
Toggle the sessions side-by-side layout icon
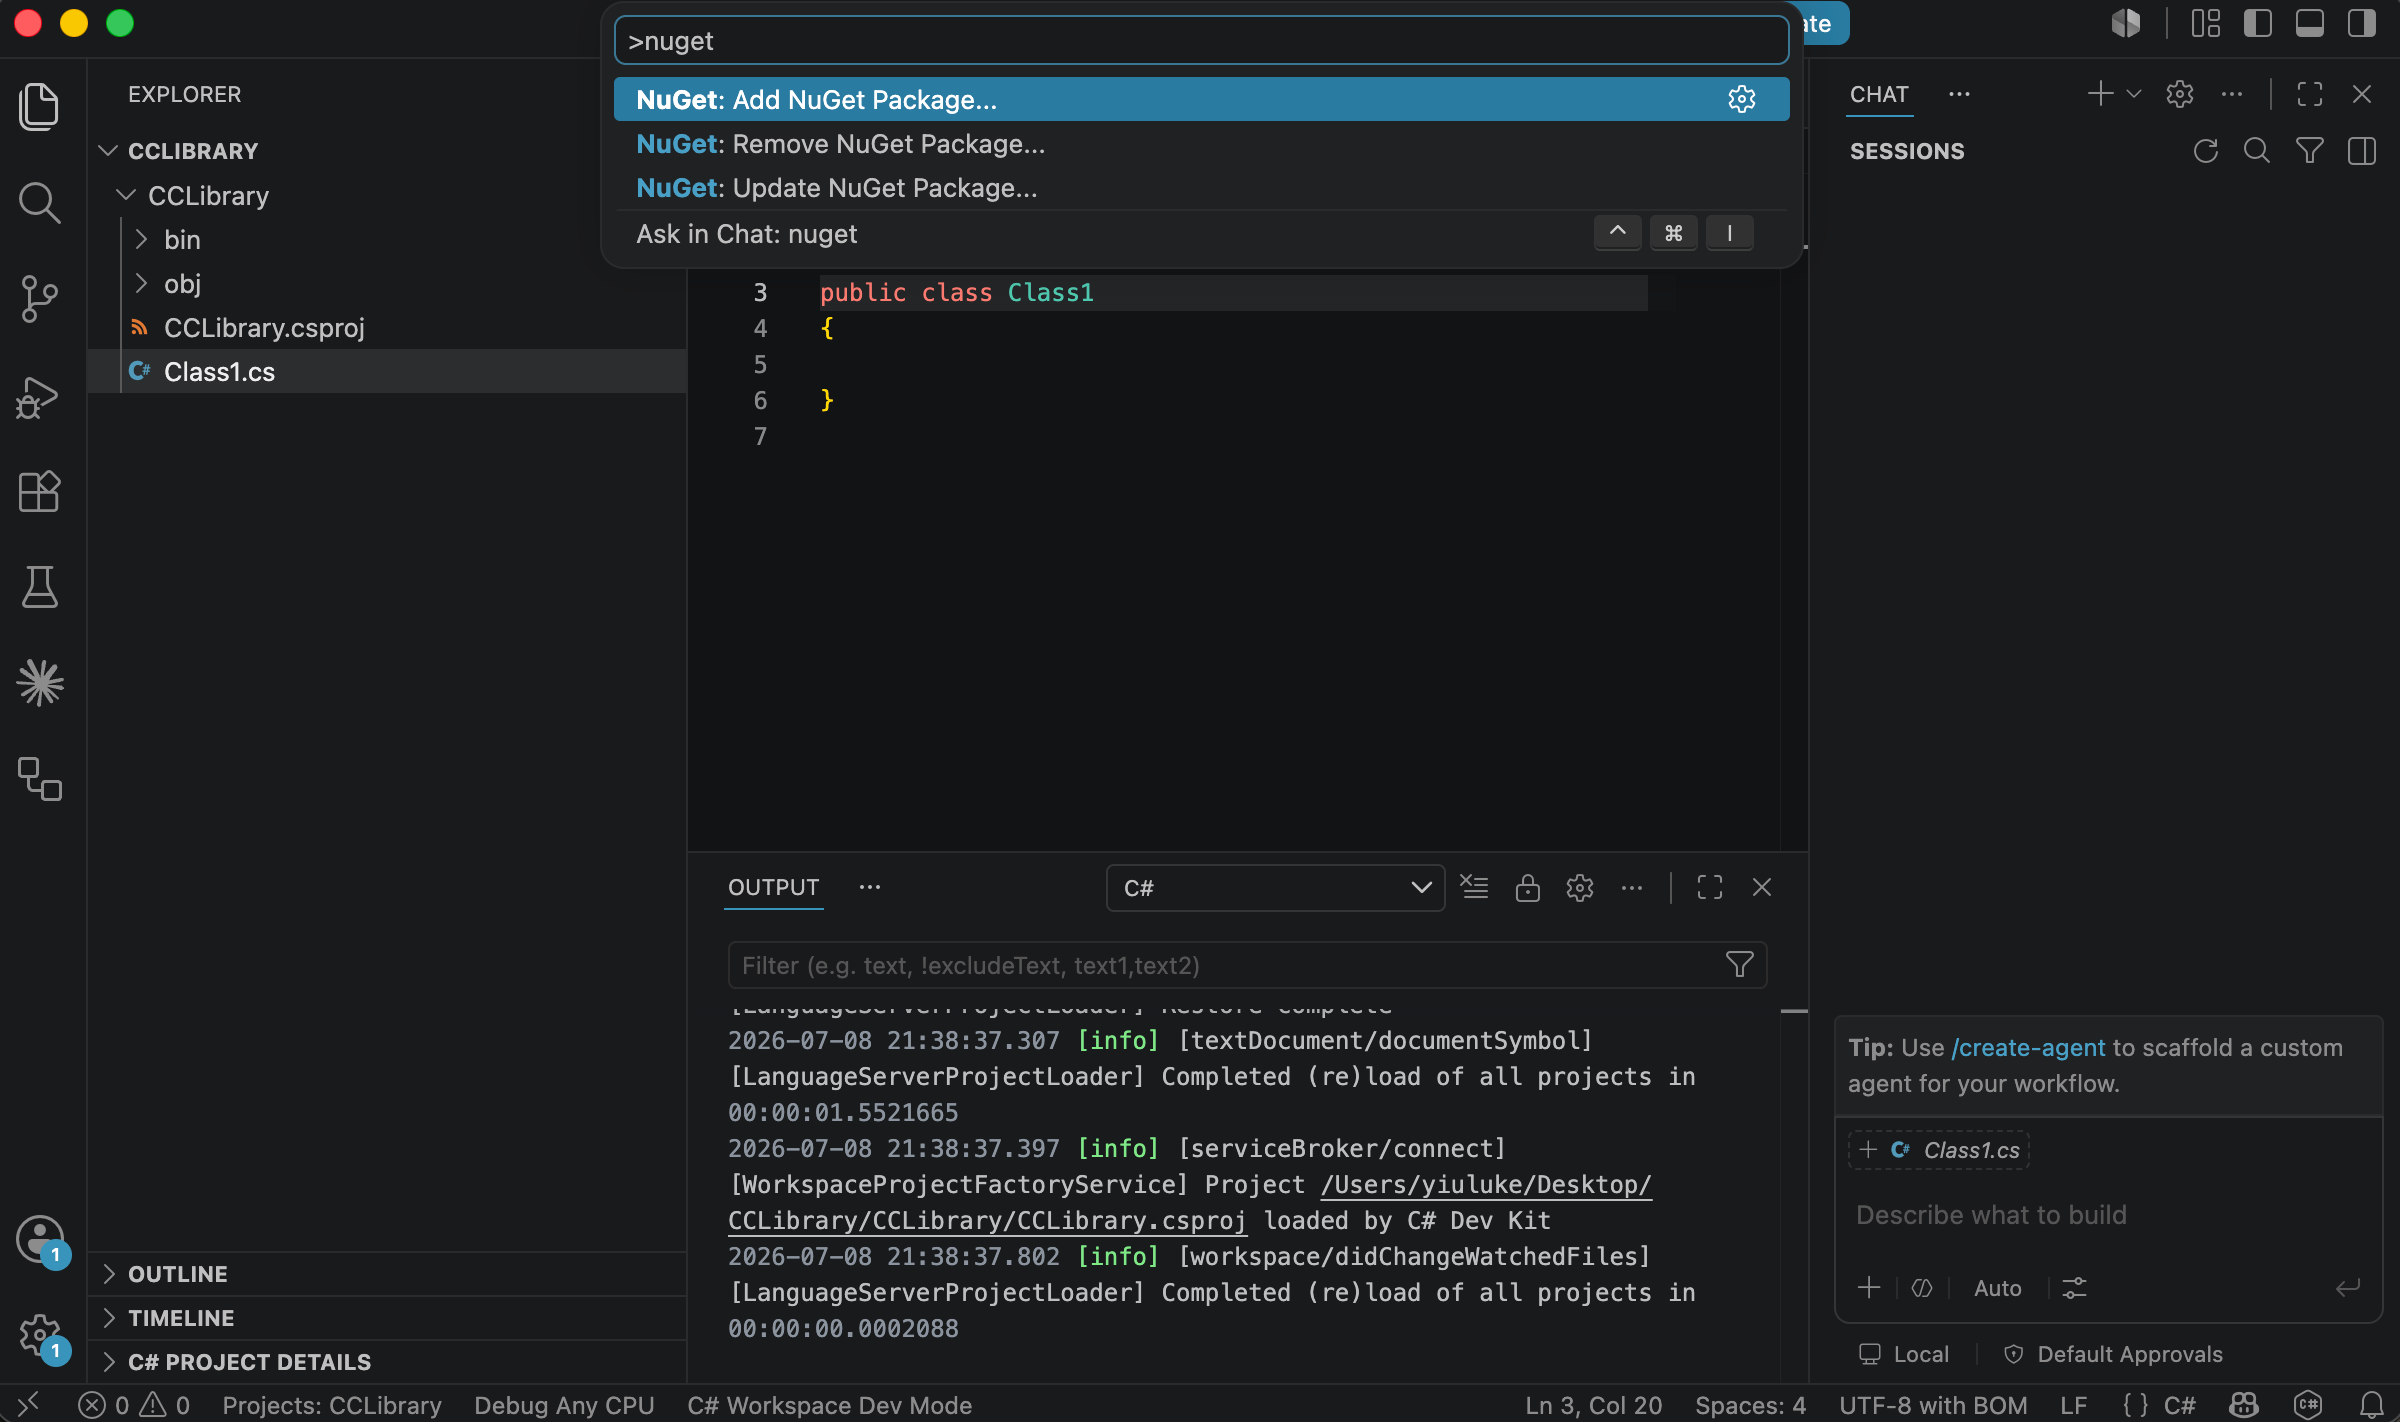point(2362,151)
